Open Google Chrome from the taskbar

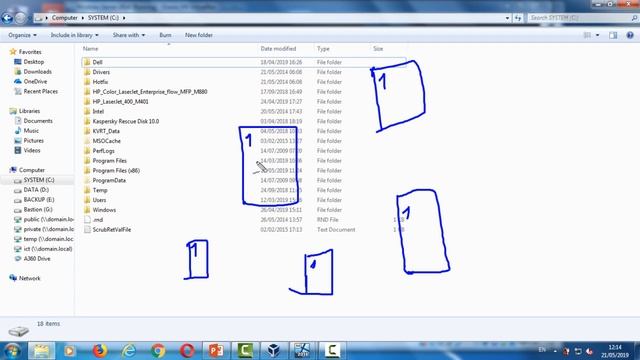point(158,351)
